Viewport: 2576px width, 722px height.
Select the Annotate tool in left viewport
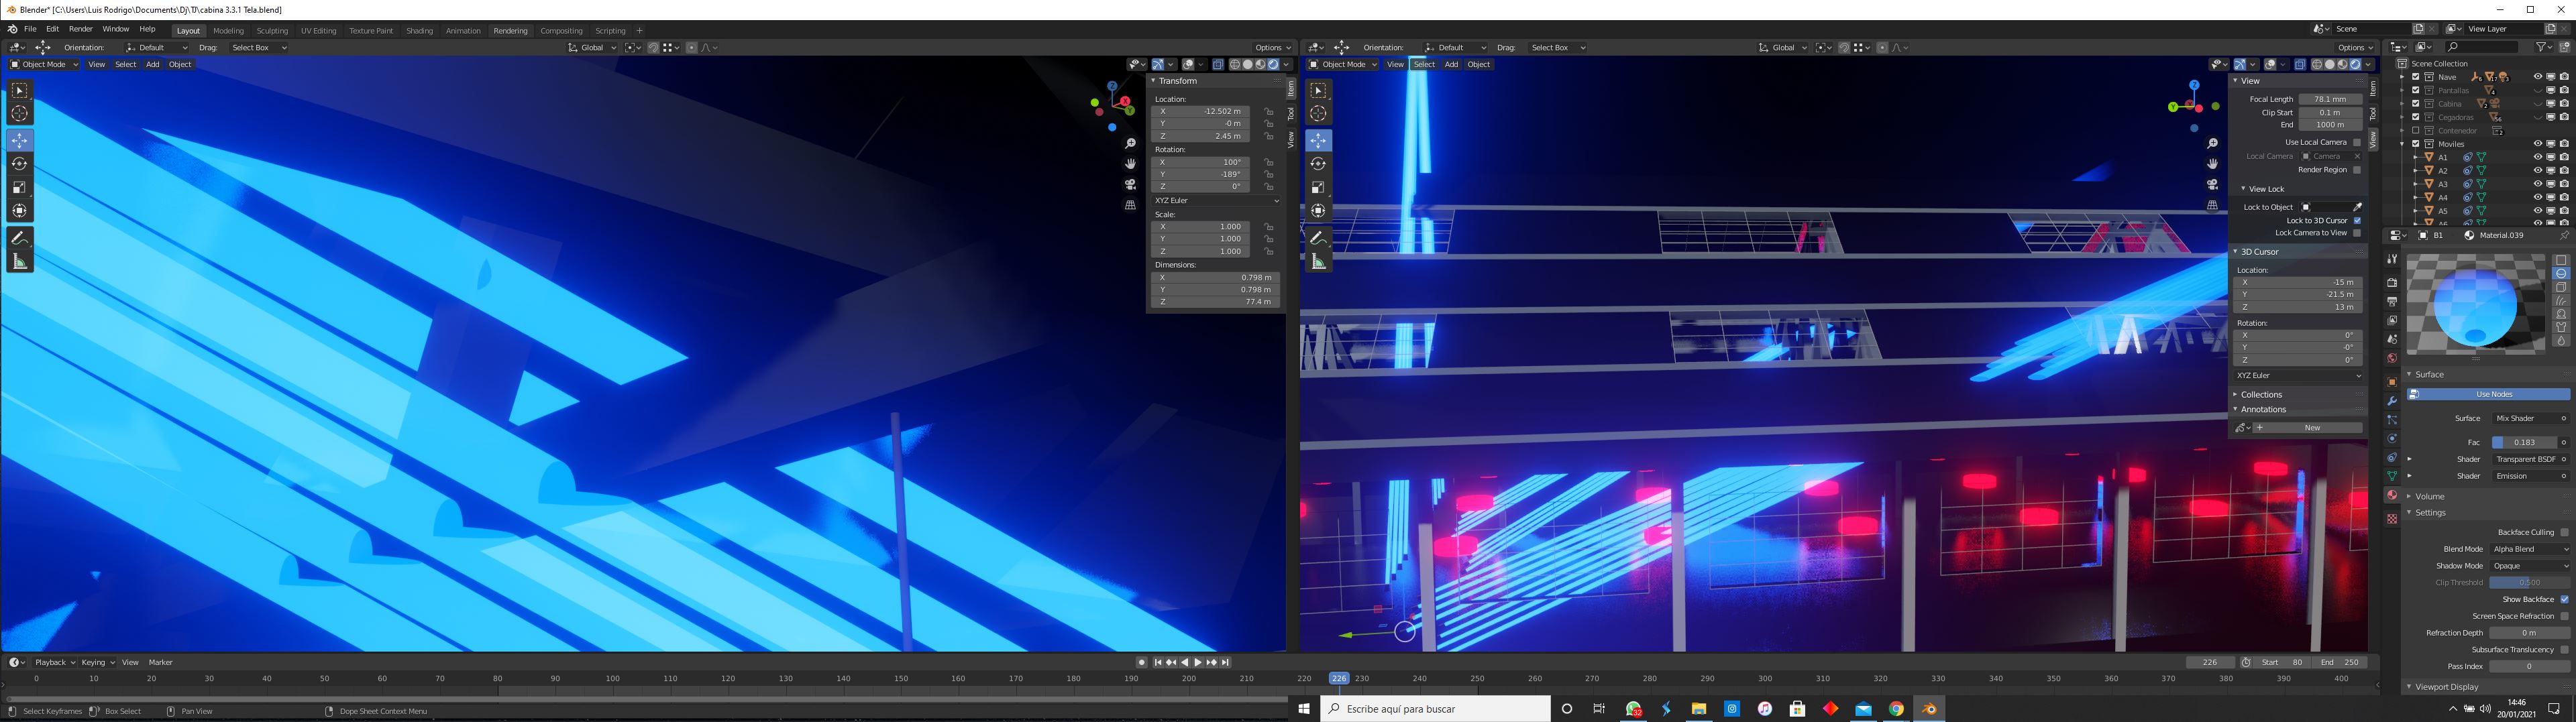pos(19,238)
